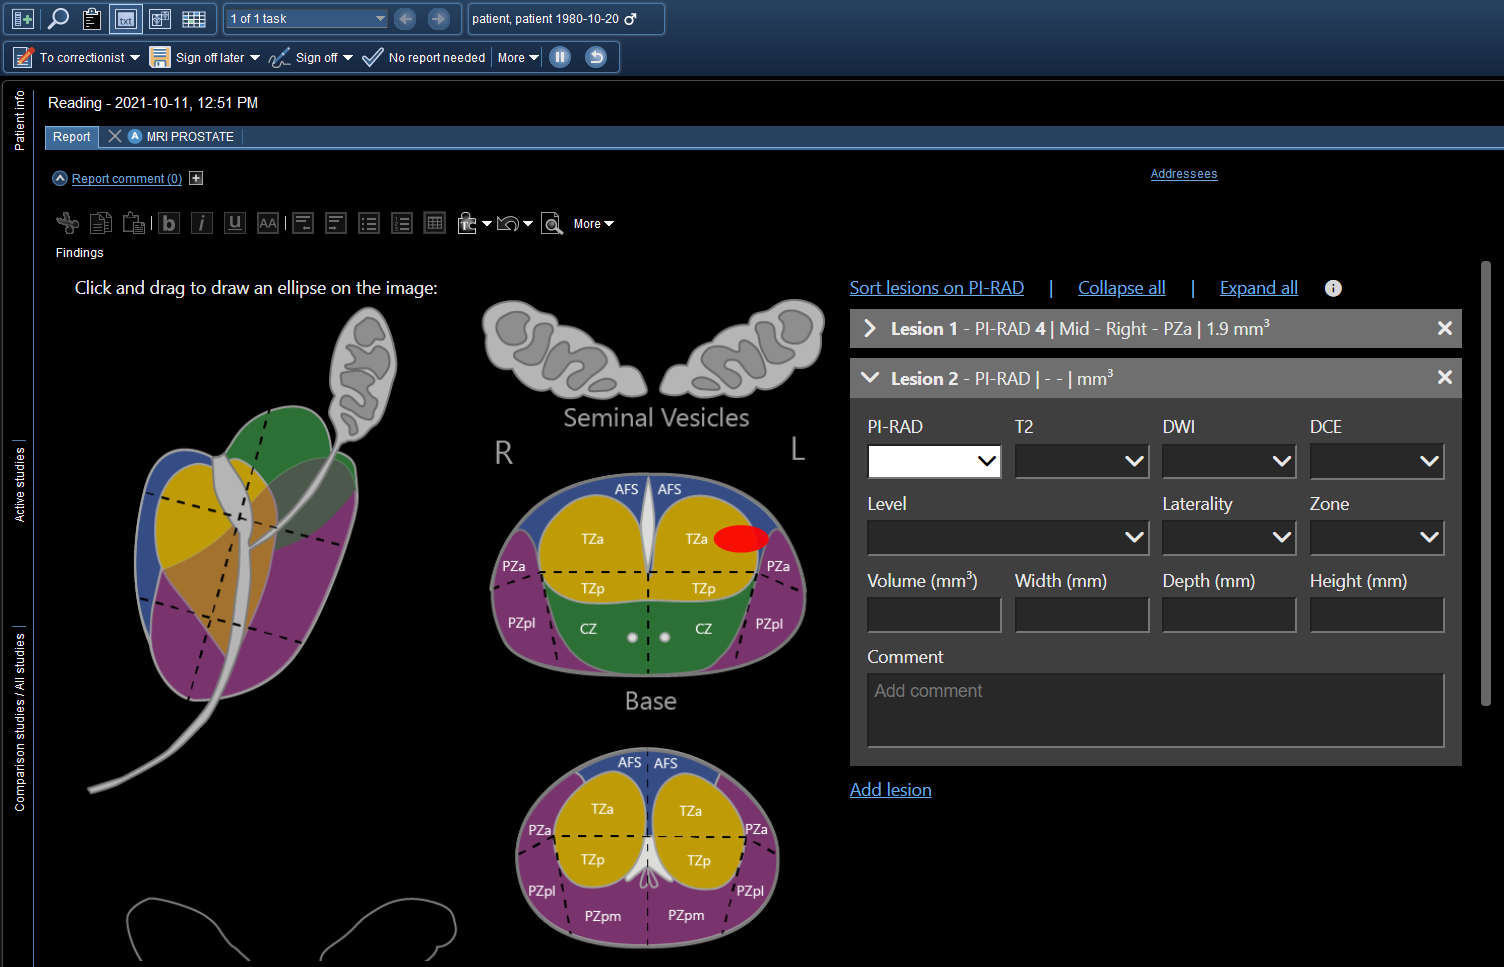Click the Add comment text field
The width and height of the screenshot is (1504, 967).
[1155, 710]
